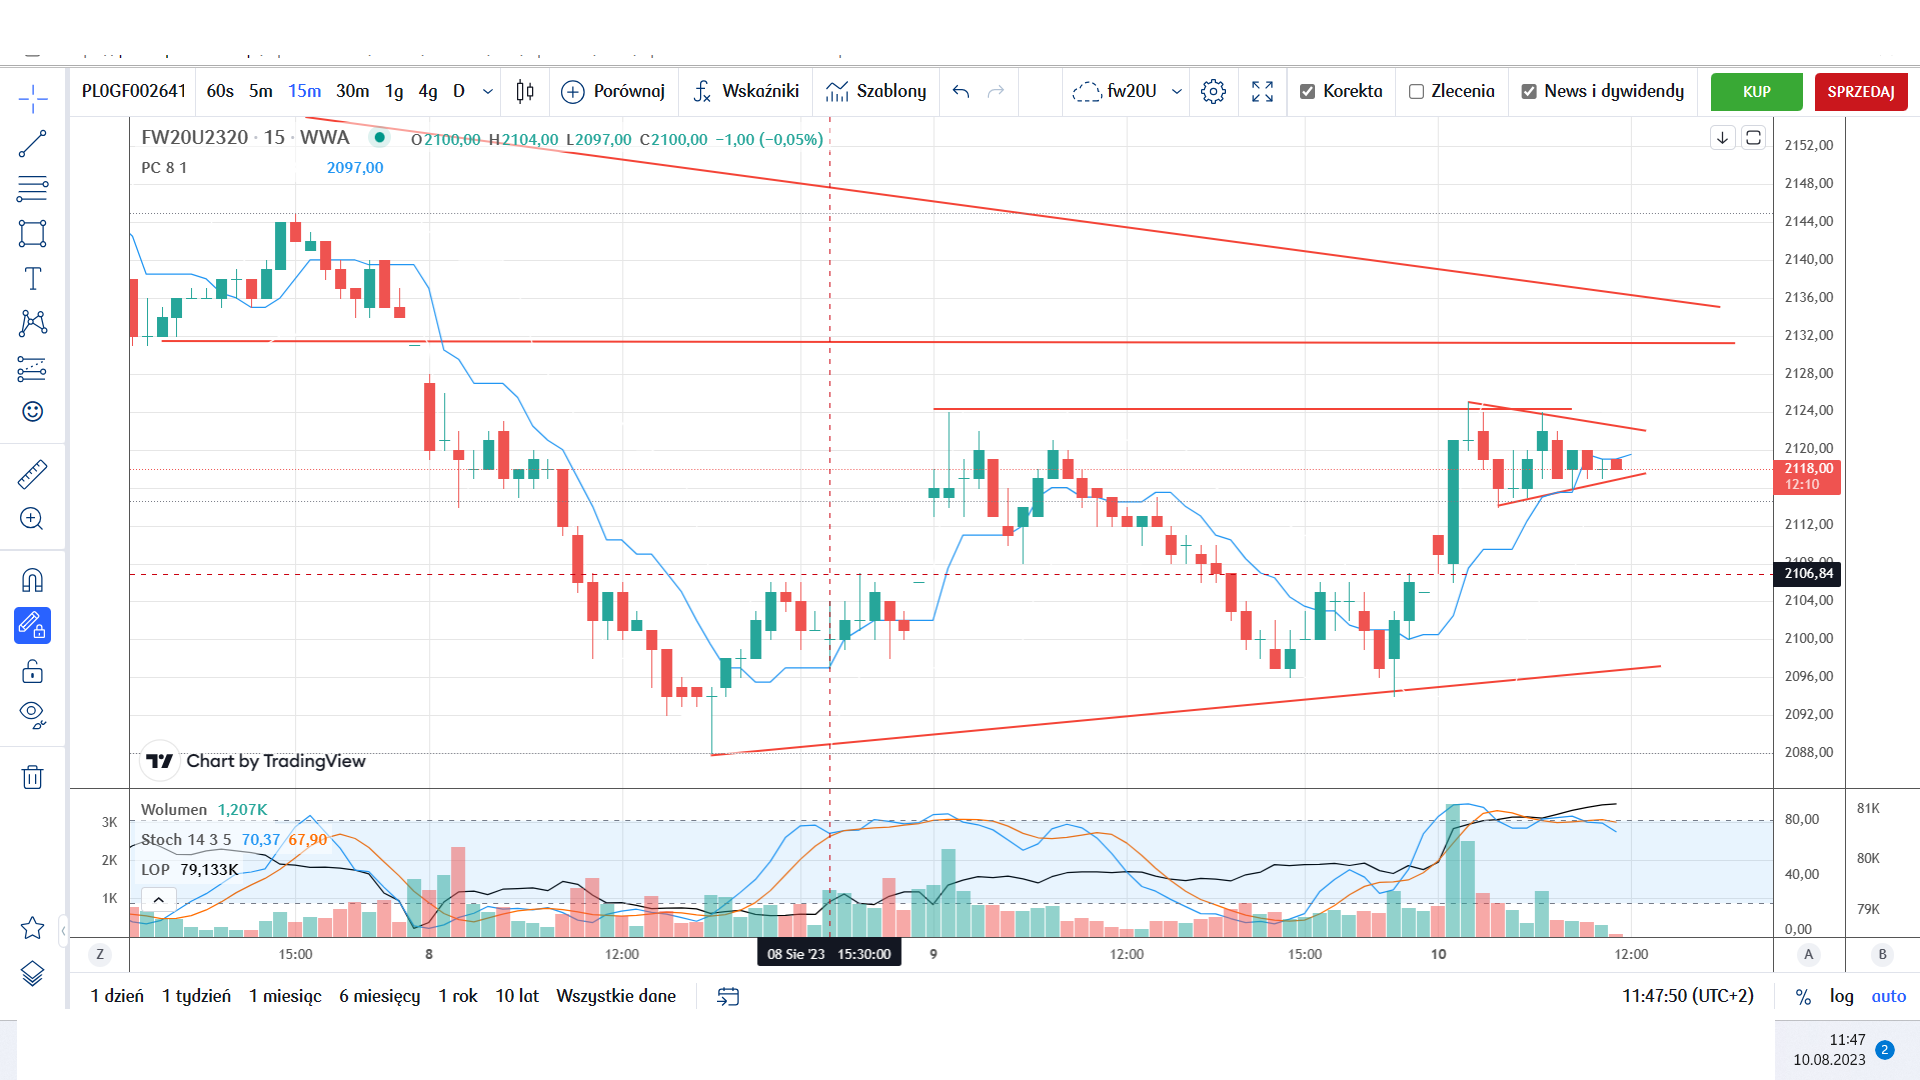The image size is (1920, 1080).
Task: Activate the zoom-in magnifier tool
Action: click(32, 518)
